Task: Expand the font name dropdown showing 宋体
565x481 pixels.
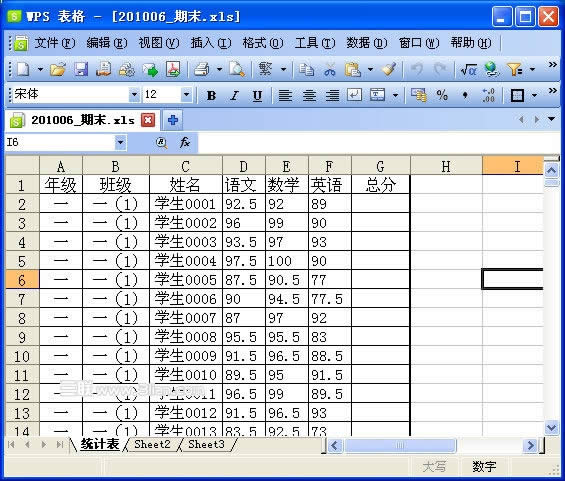Action: coord(134,95)
